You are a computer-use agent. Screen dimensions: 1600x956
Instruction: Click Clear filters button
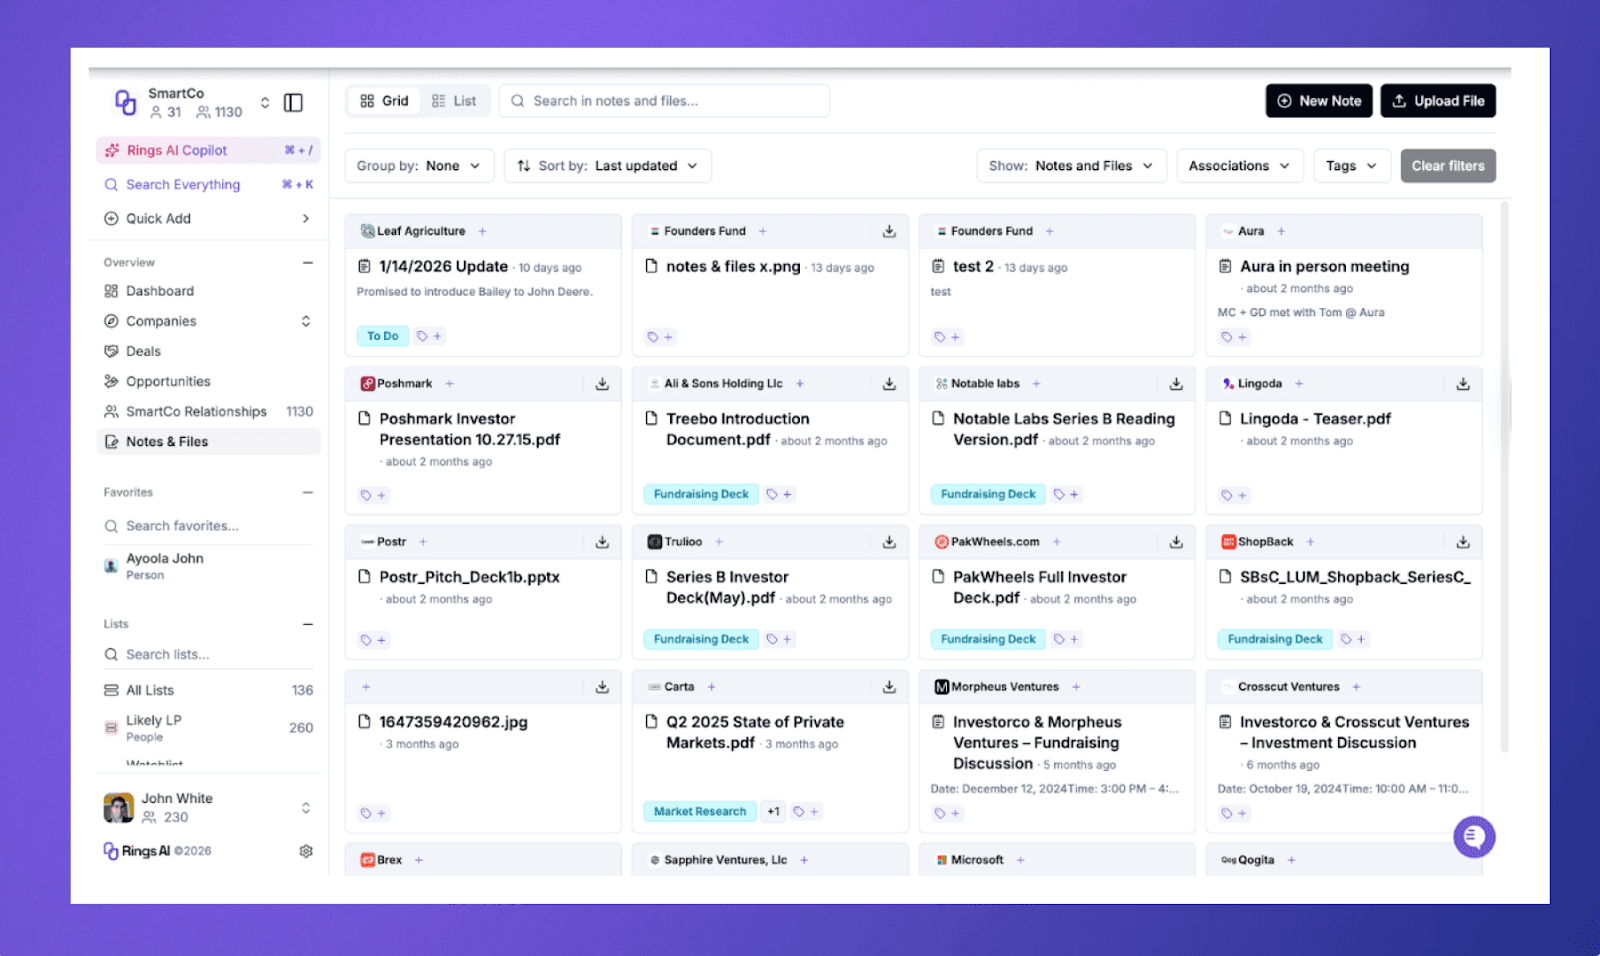[x=1448, y=166]
